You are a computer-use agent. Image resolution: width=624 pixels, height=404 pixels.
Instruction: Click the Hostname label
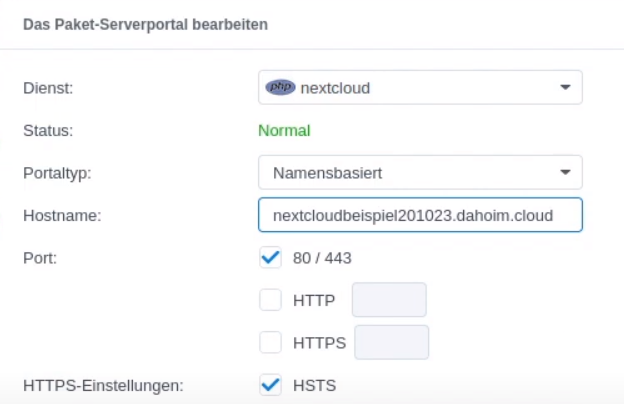(62, 215)
